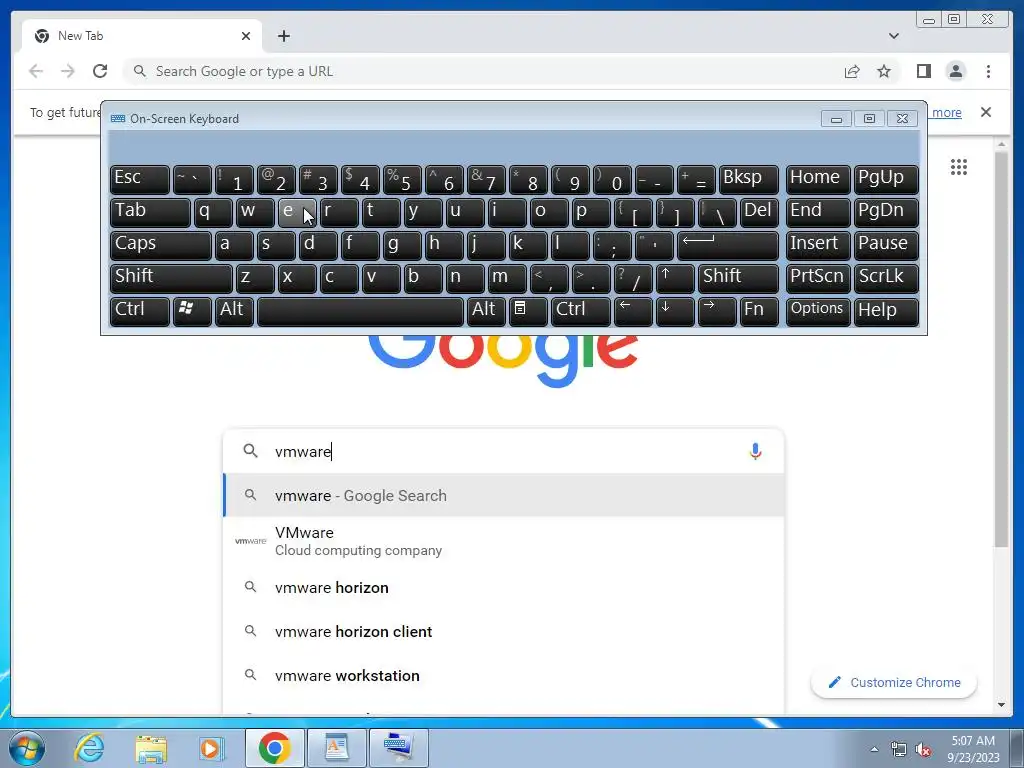Click the down arrow key on keyboard
Image resolution: width=1024 pixels, height=768 pixels.
(675, 311)
